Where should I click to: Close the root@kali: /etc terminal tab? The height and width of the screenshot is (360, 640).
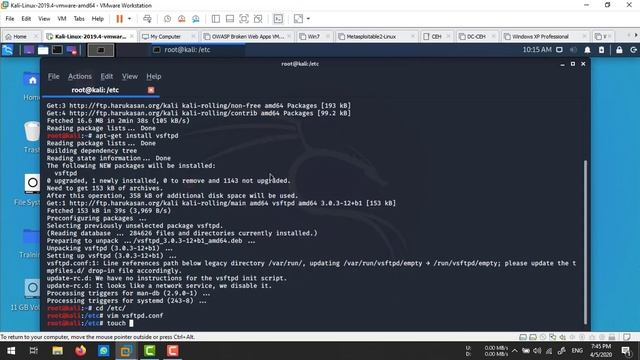[x=151, y=90]
